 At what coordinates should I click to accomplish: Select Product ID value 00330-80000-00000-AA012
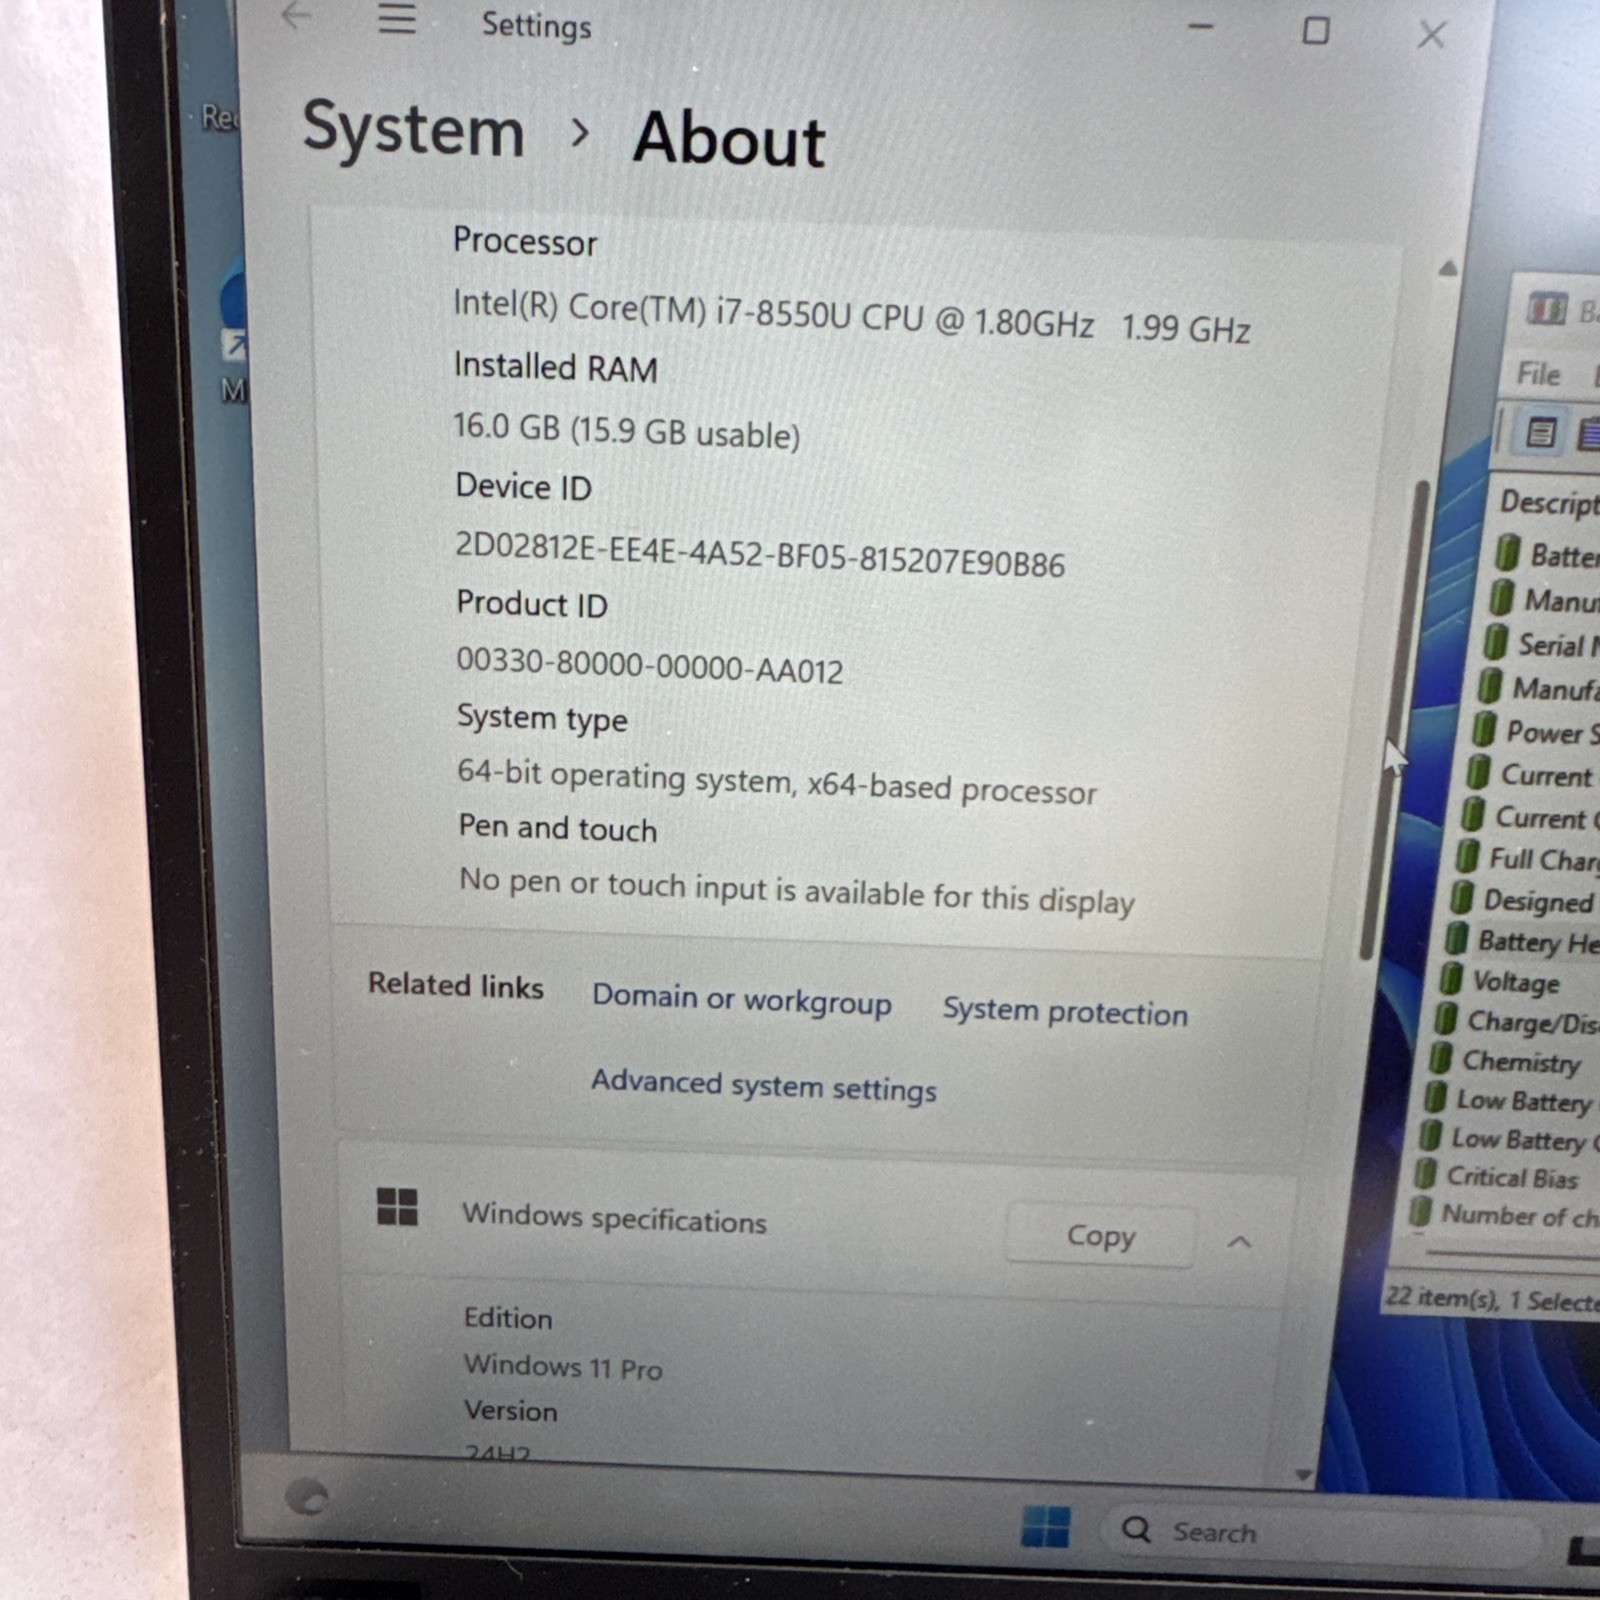coord(650,665)
